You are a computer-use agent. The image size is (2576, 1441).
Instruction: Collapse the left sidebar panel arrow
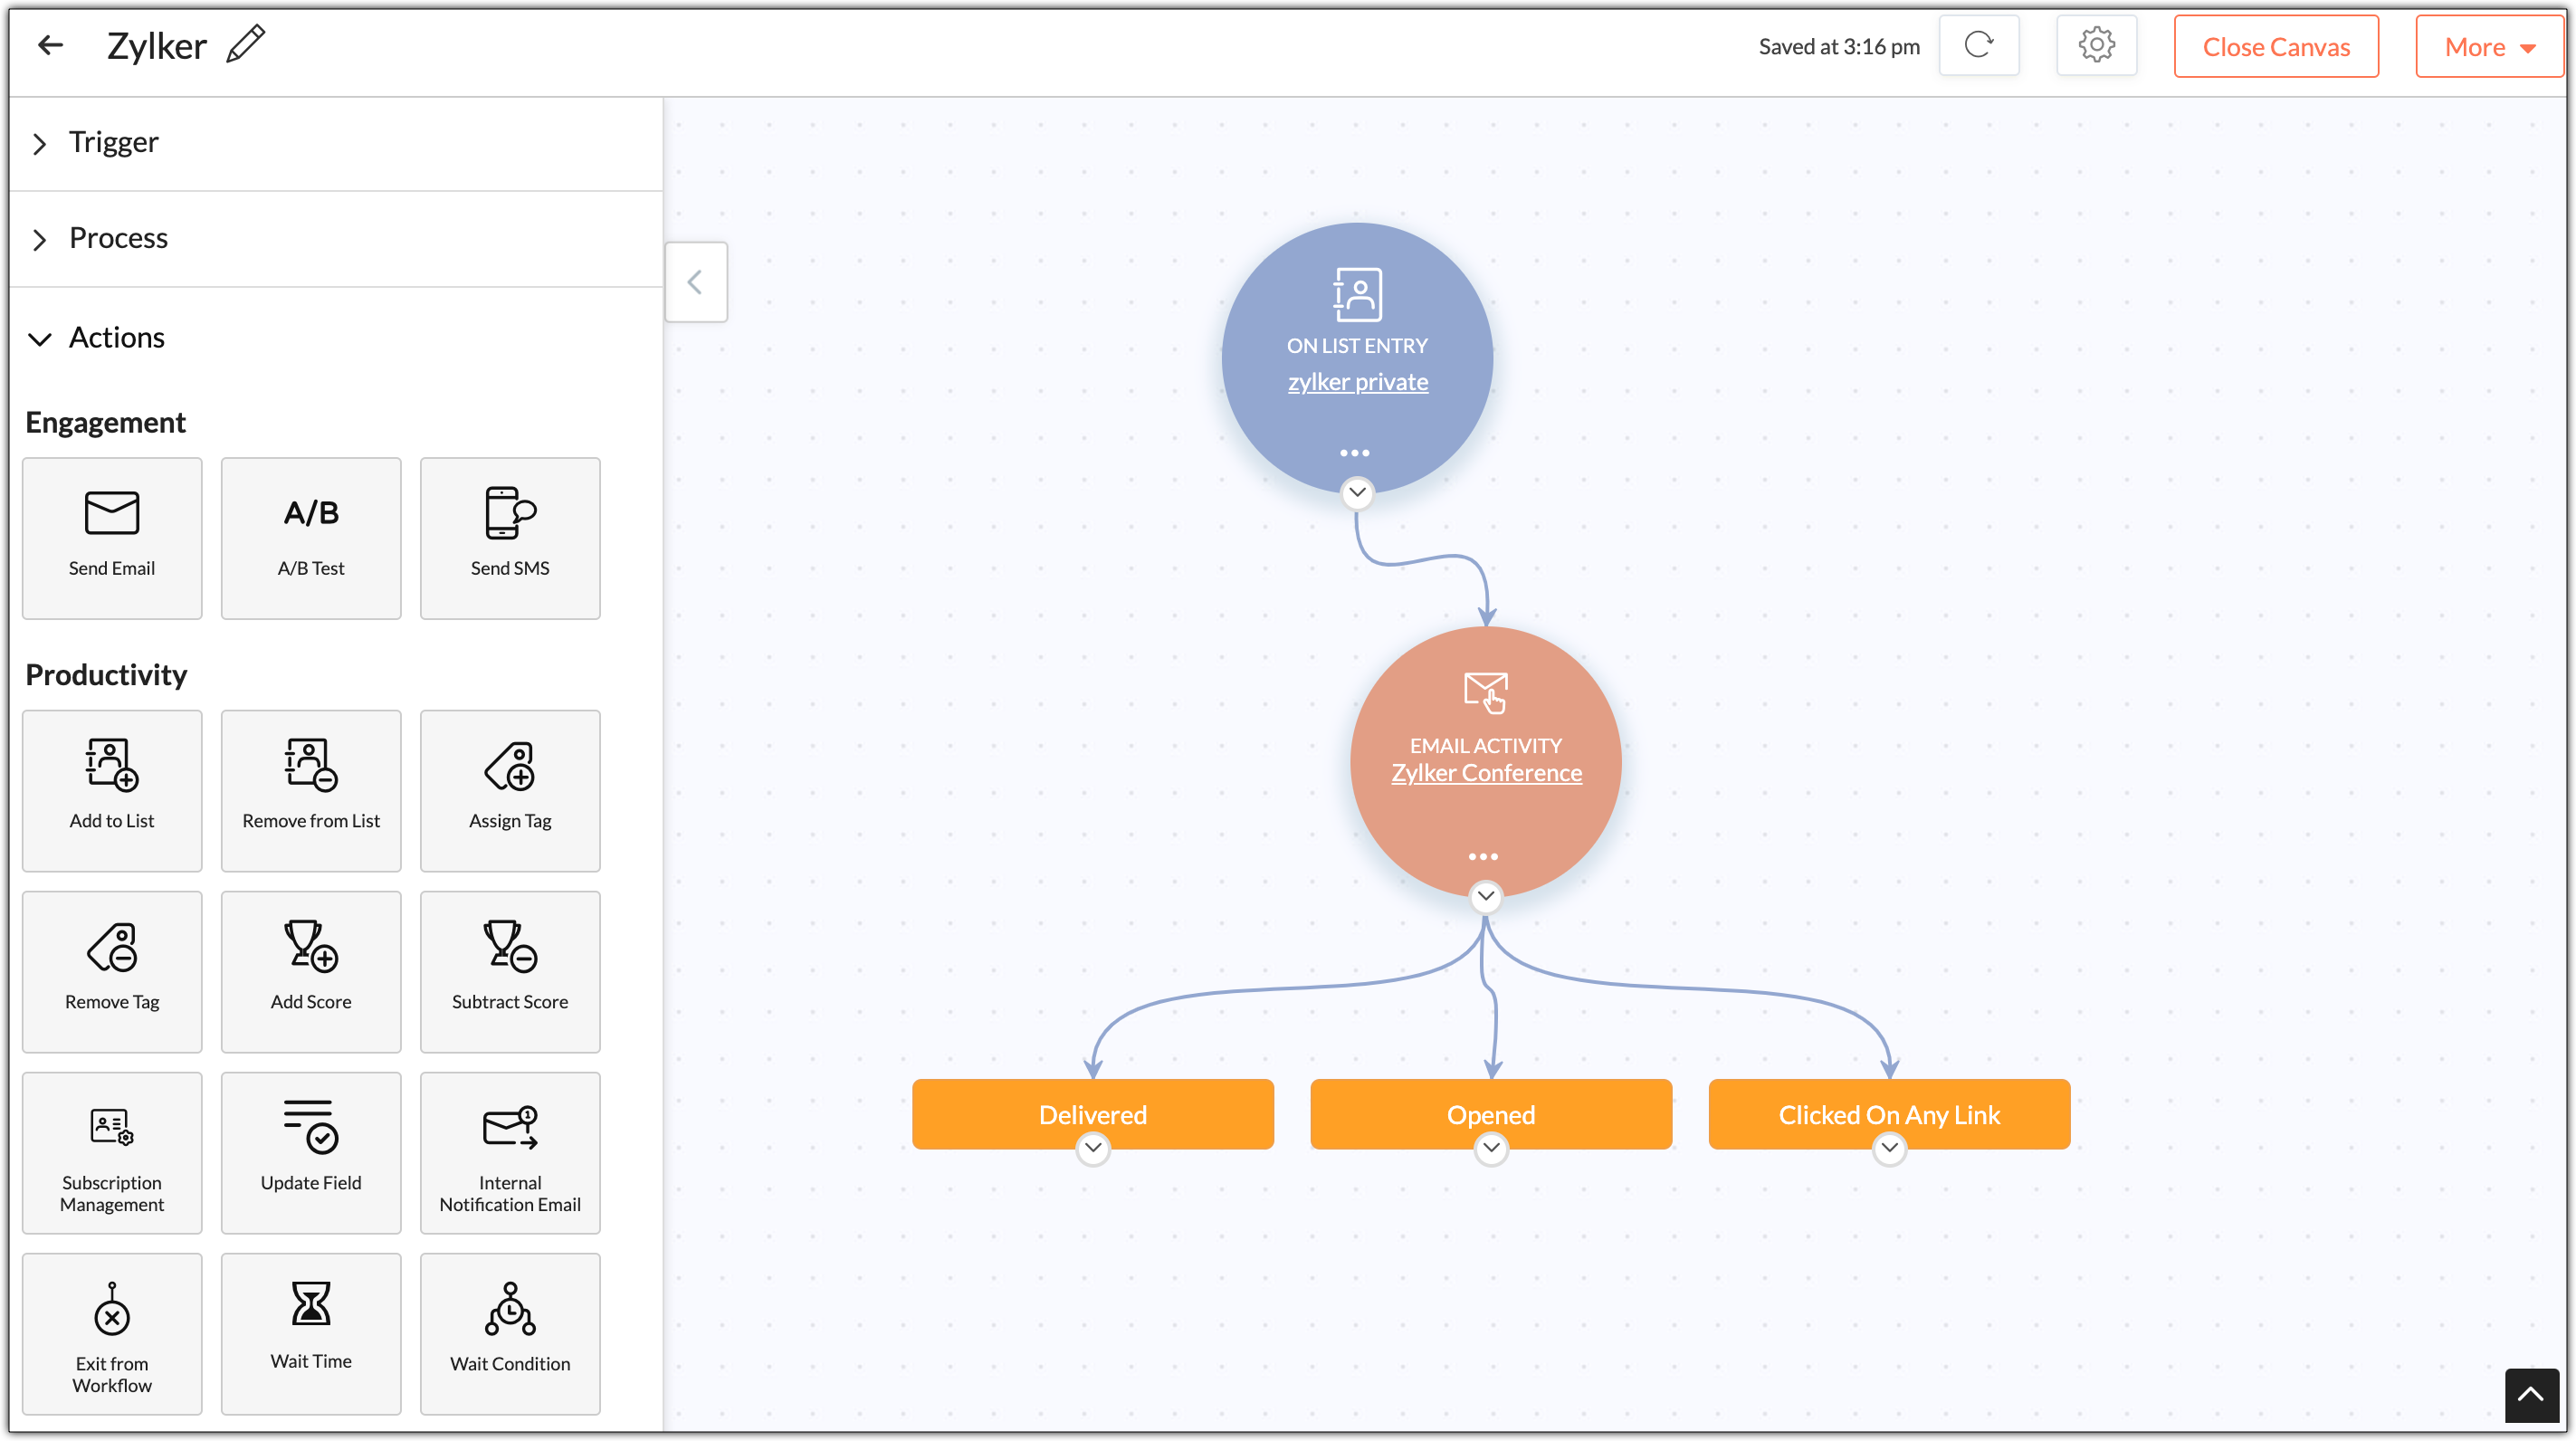(x=696, y=282)
